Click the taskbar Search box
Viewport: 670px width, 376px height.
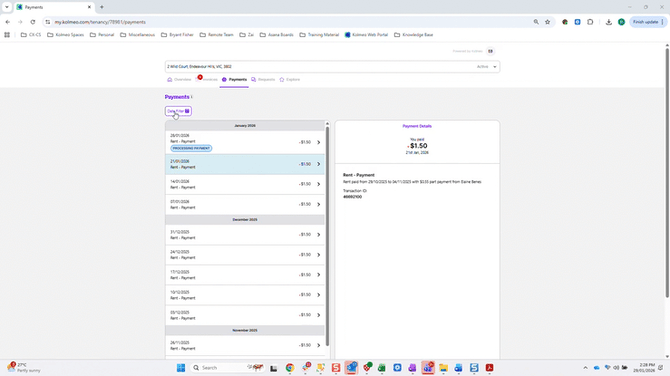(227, 367)
